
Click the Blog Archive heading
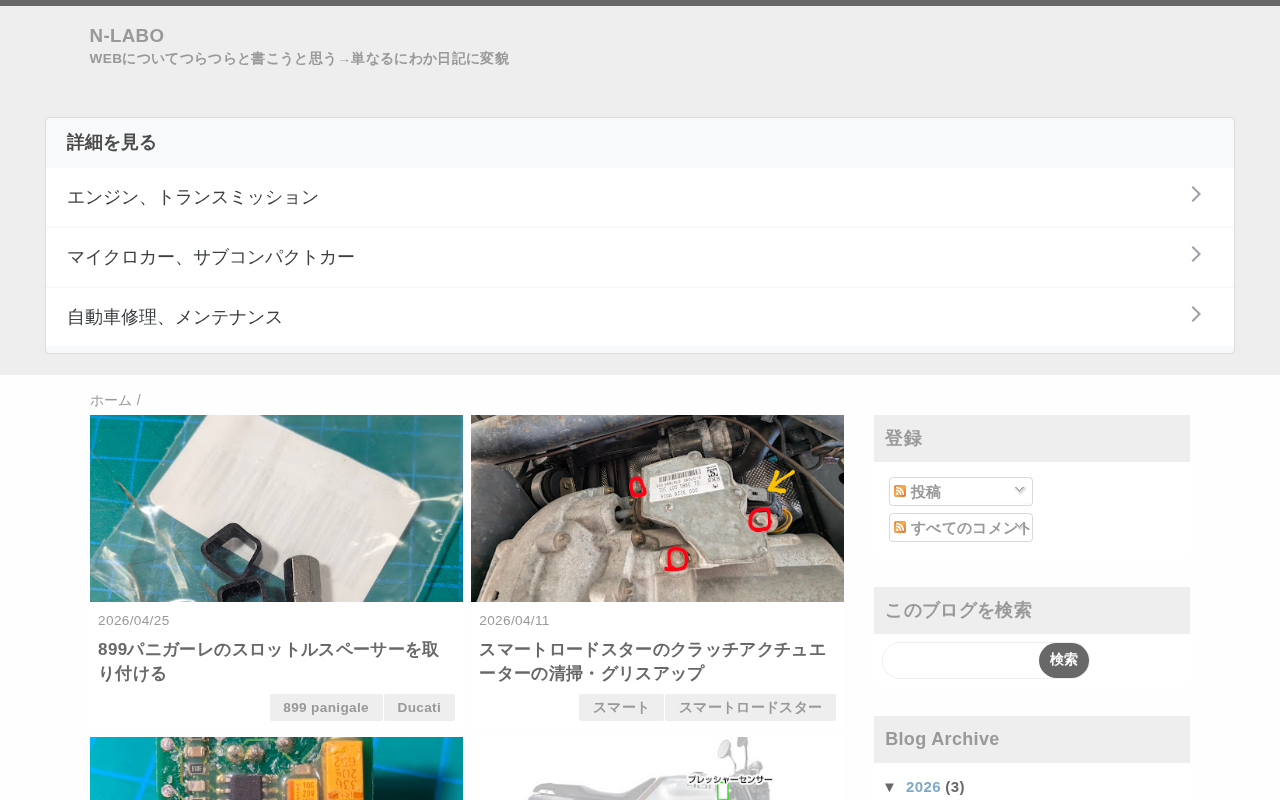click(942, 739)
